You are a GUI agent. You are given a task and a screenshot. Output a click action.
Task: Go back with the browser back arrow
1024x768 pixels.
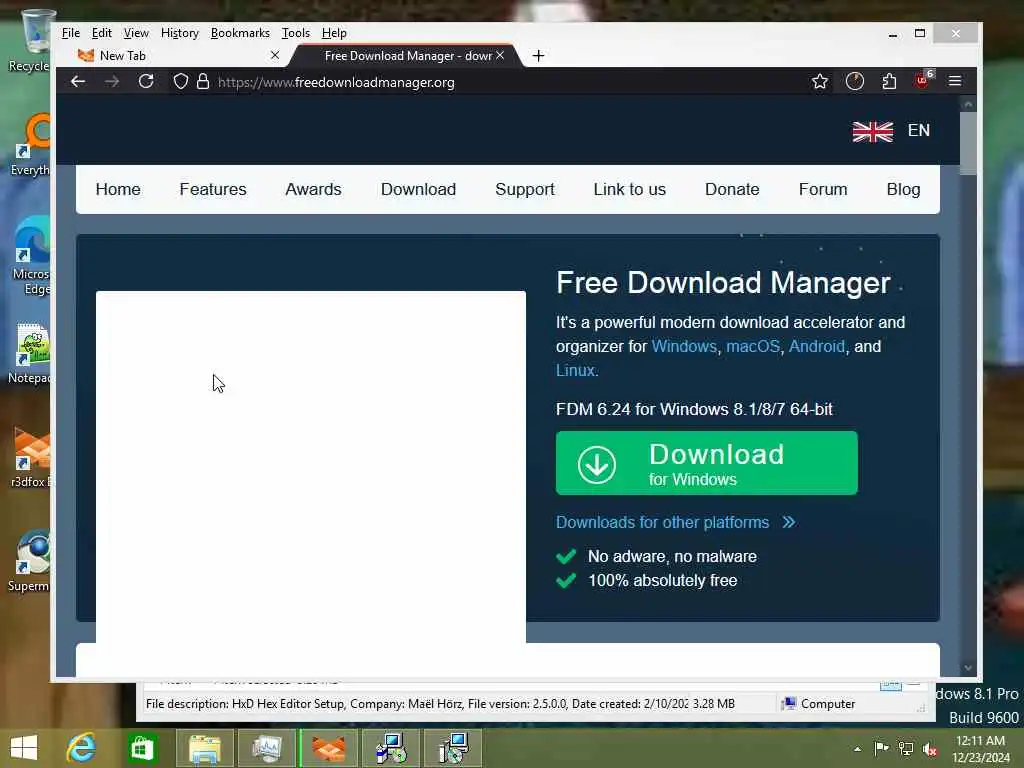coord(78,82)
